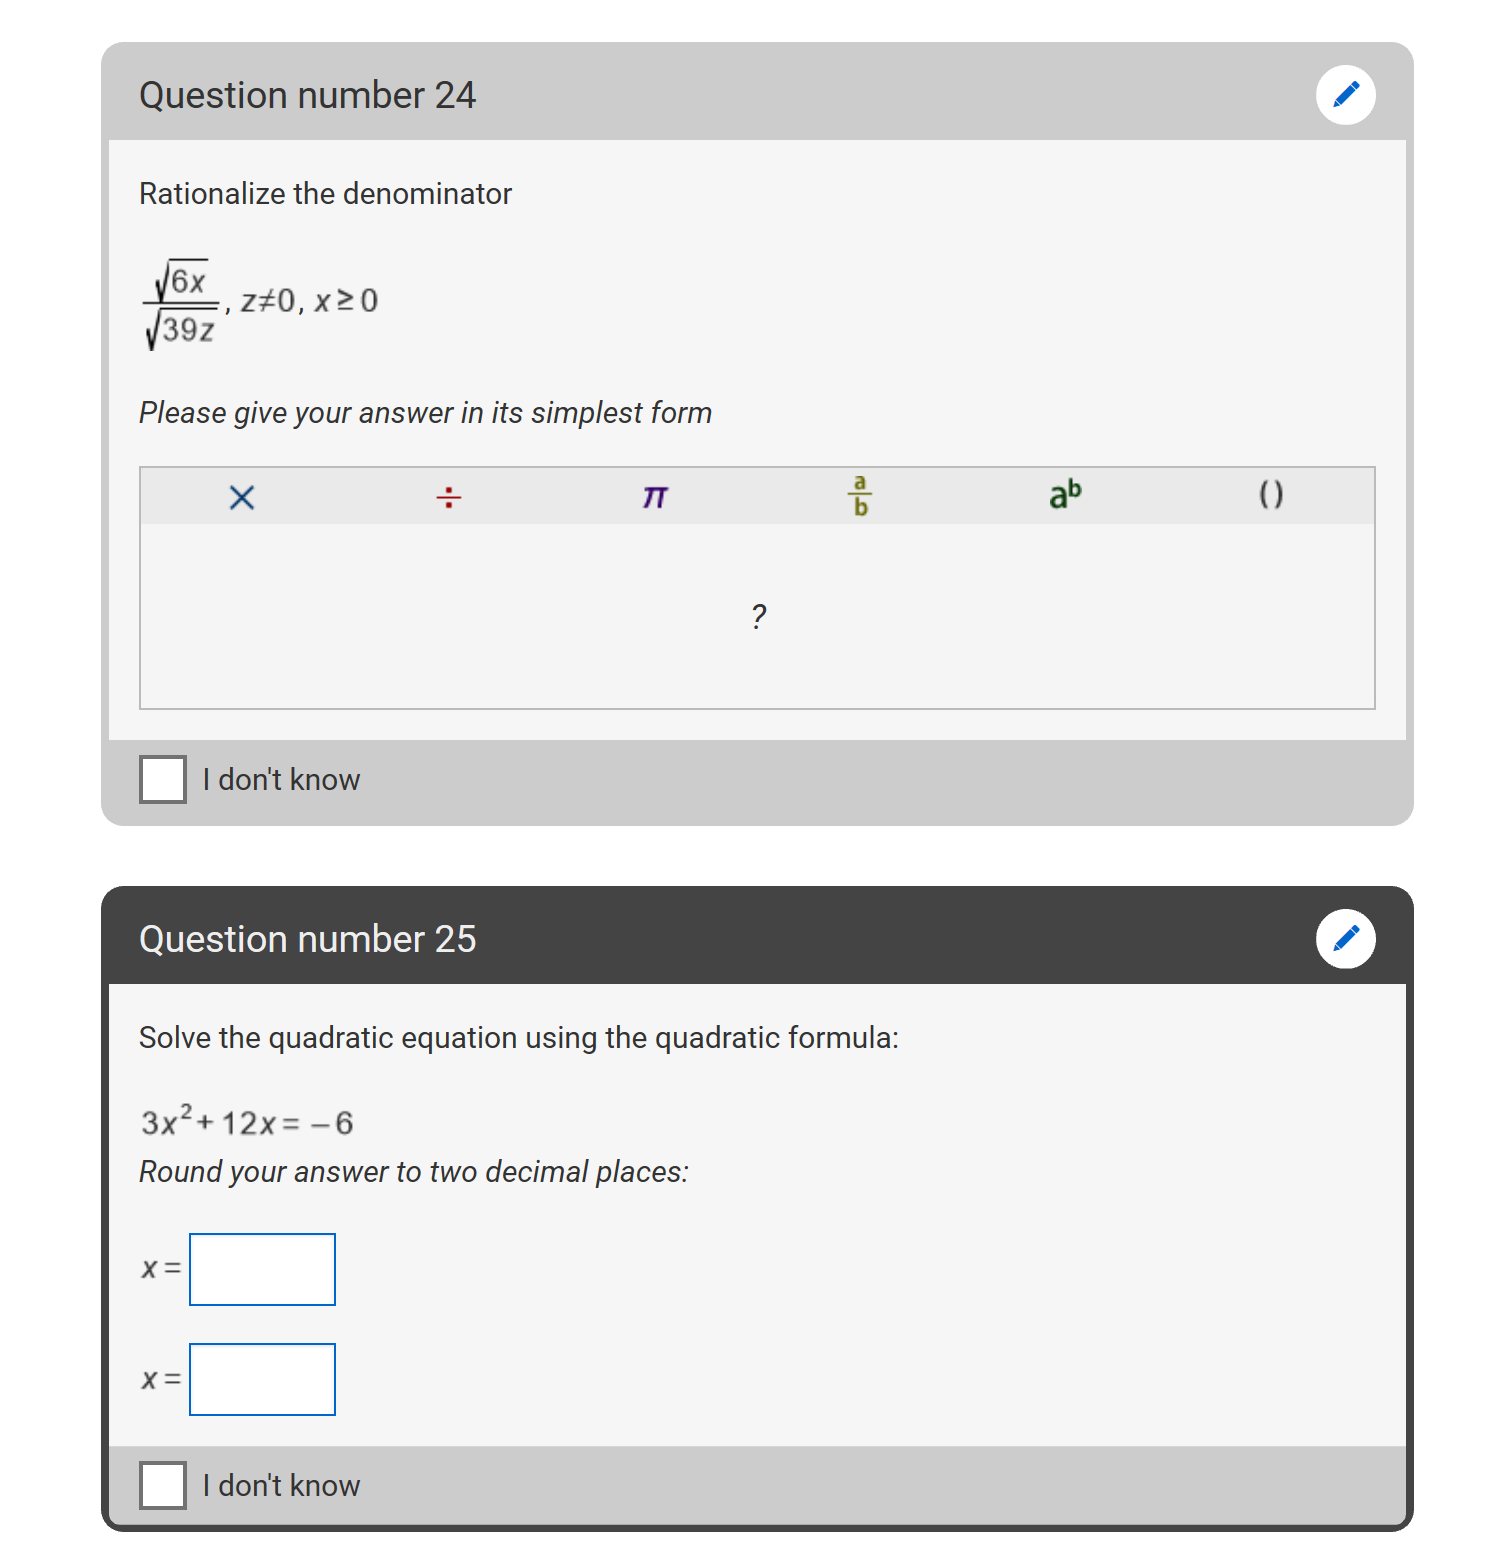Click the equation 3x² + 12x = −6
This screenshot has width=1492, height=1564.
247,1122
